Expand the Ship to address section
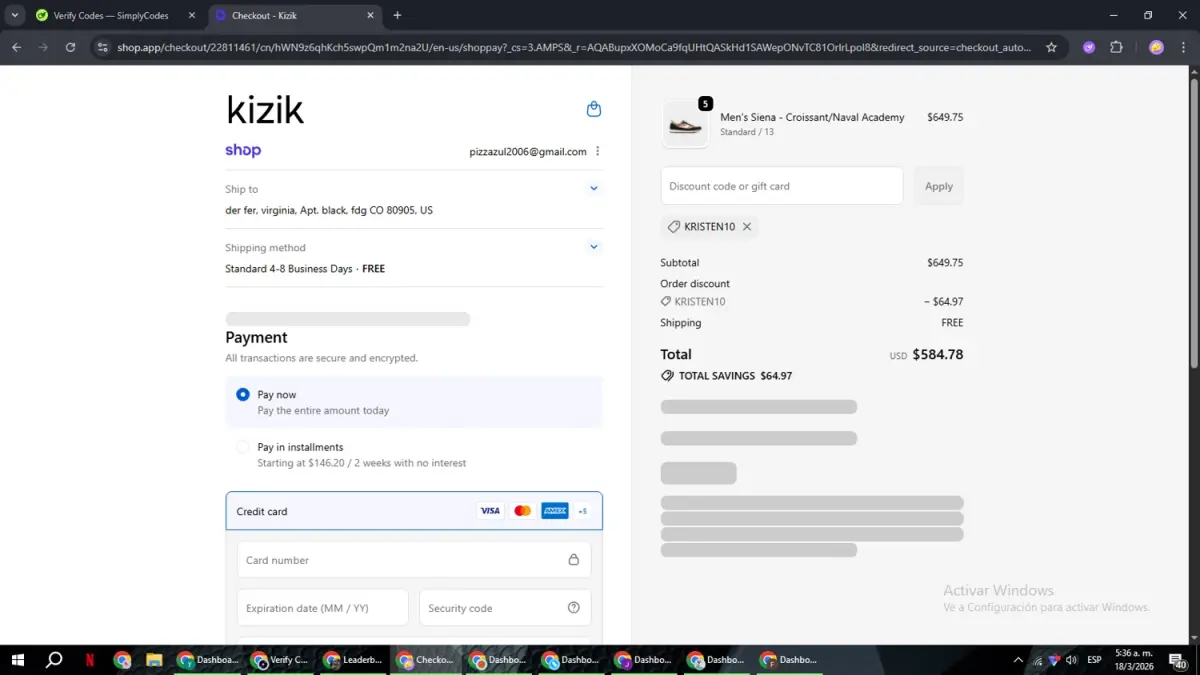The height and width of the screenshot is (675, 1200). pyautogui.click(x=594, y=188)
